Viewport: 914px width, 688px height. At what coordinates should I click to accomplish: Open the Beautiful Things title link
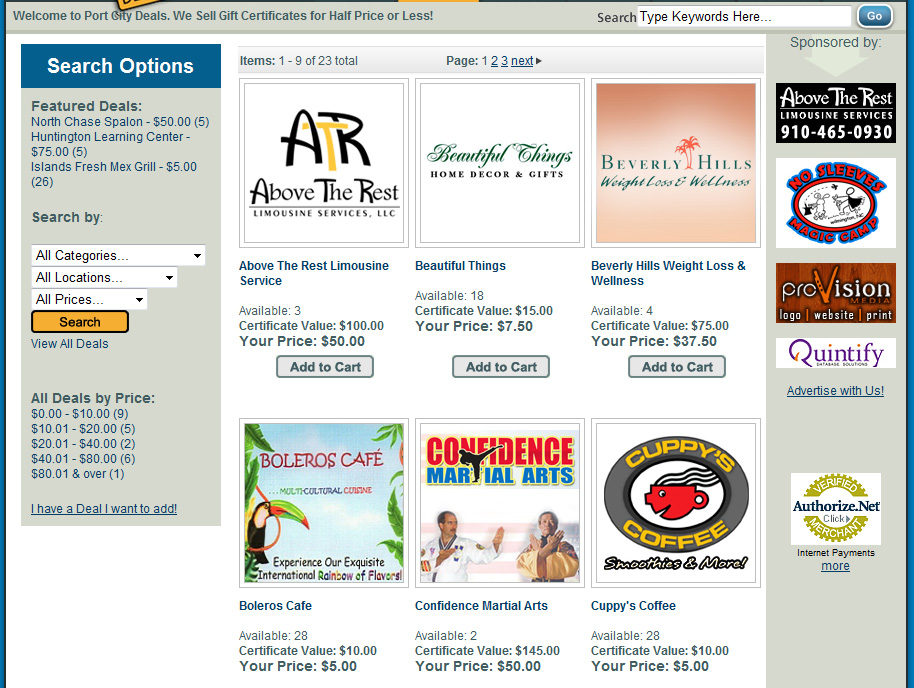pyautogui.click(x=460, y=266)
